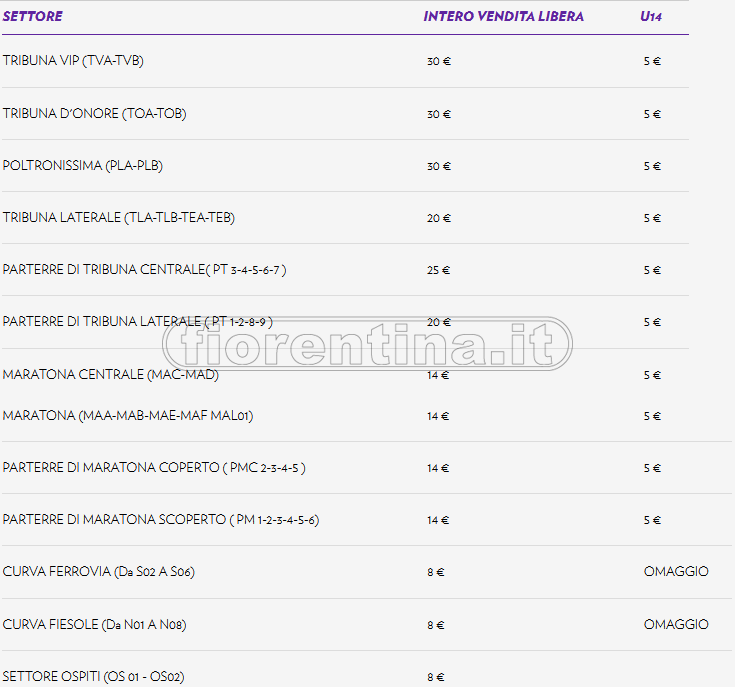Select the MARATONA (MAA-MAB-MAE-MAF MAL01) row label
Viewport: 735px width, 687px height.
click(x=127, y=415)
